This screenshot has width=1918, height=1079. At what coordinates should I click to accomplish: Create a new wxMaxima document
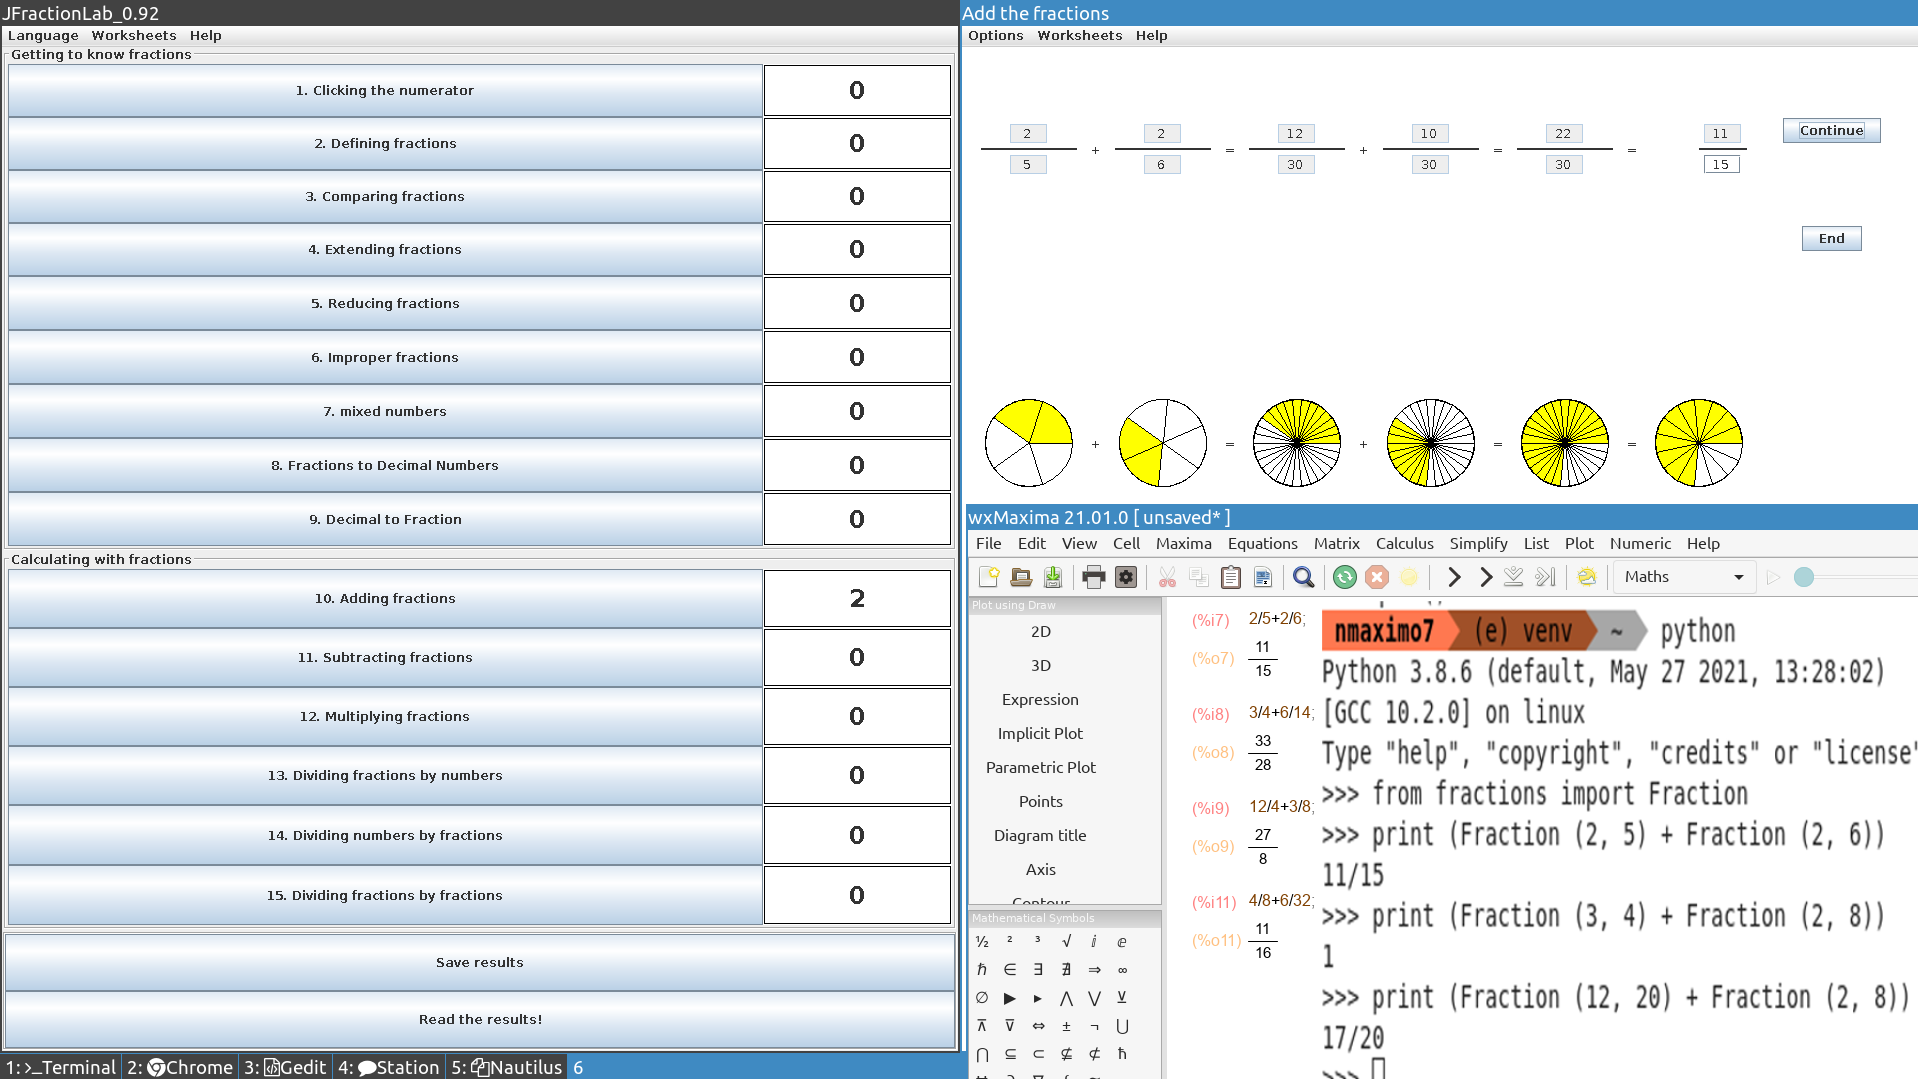tap(990, 577)
